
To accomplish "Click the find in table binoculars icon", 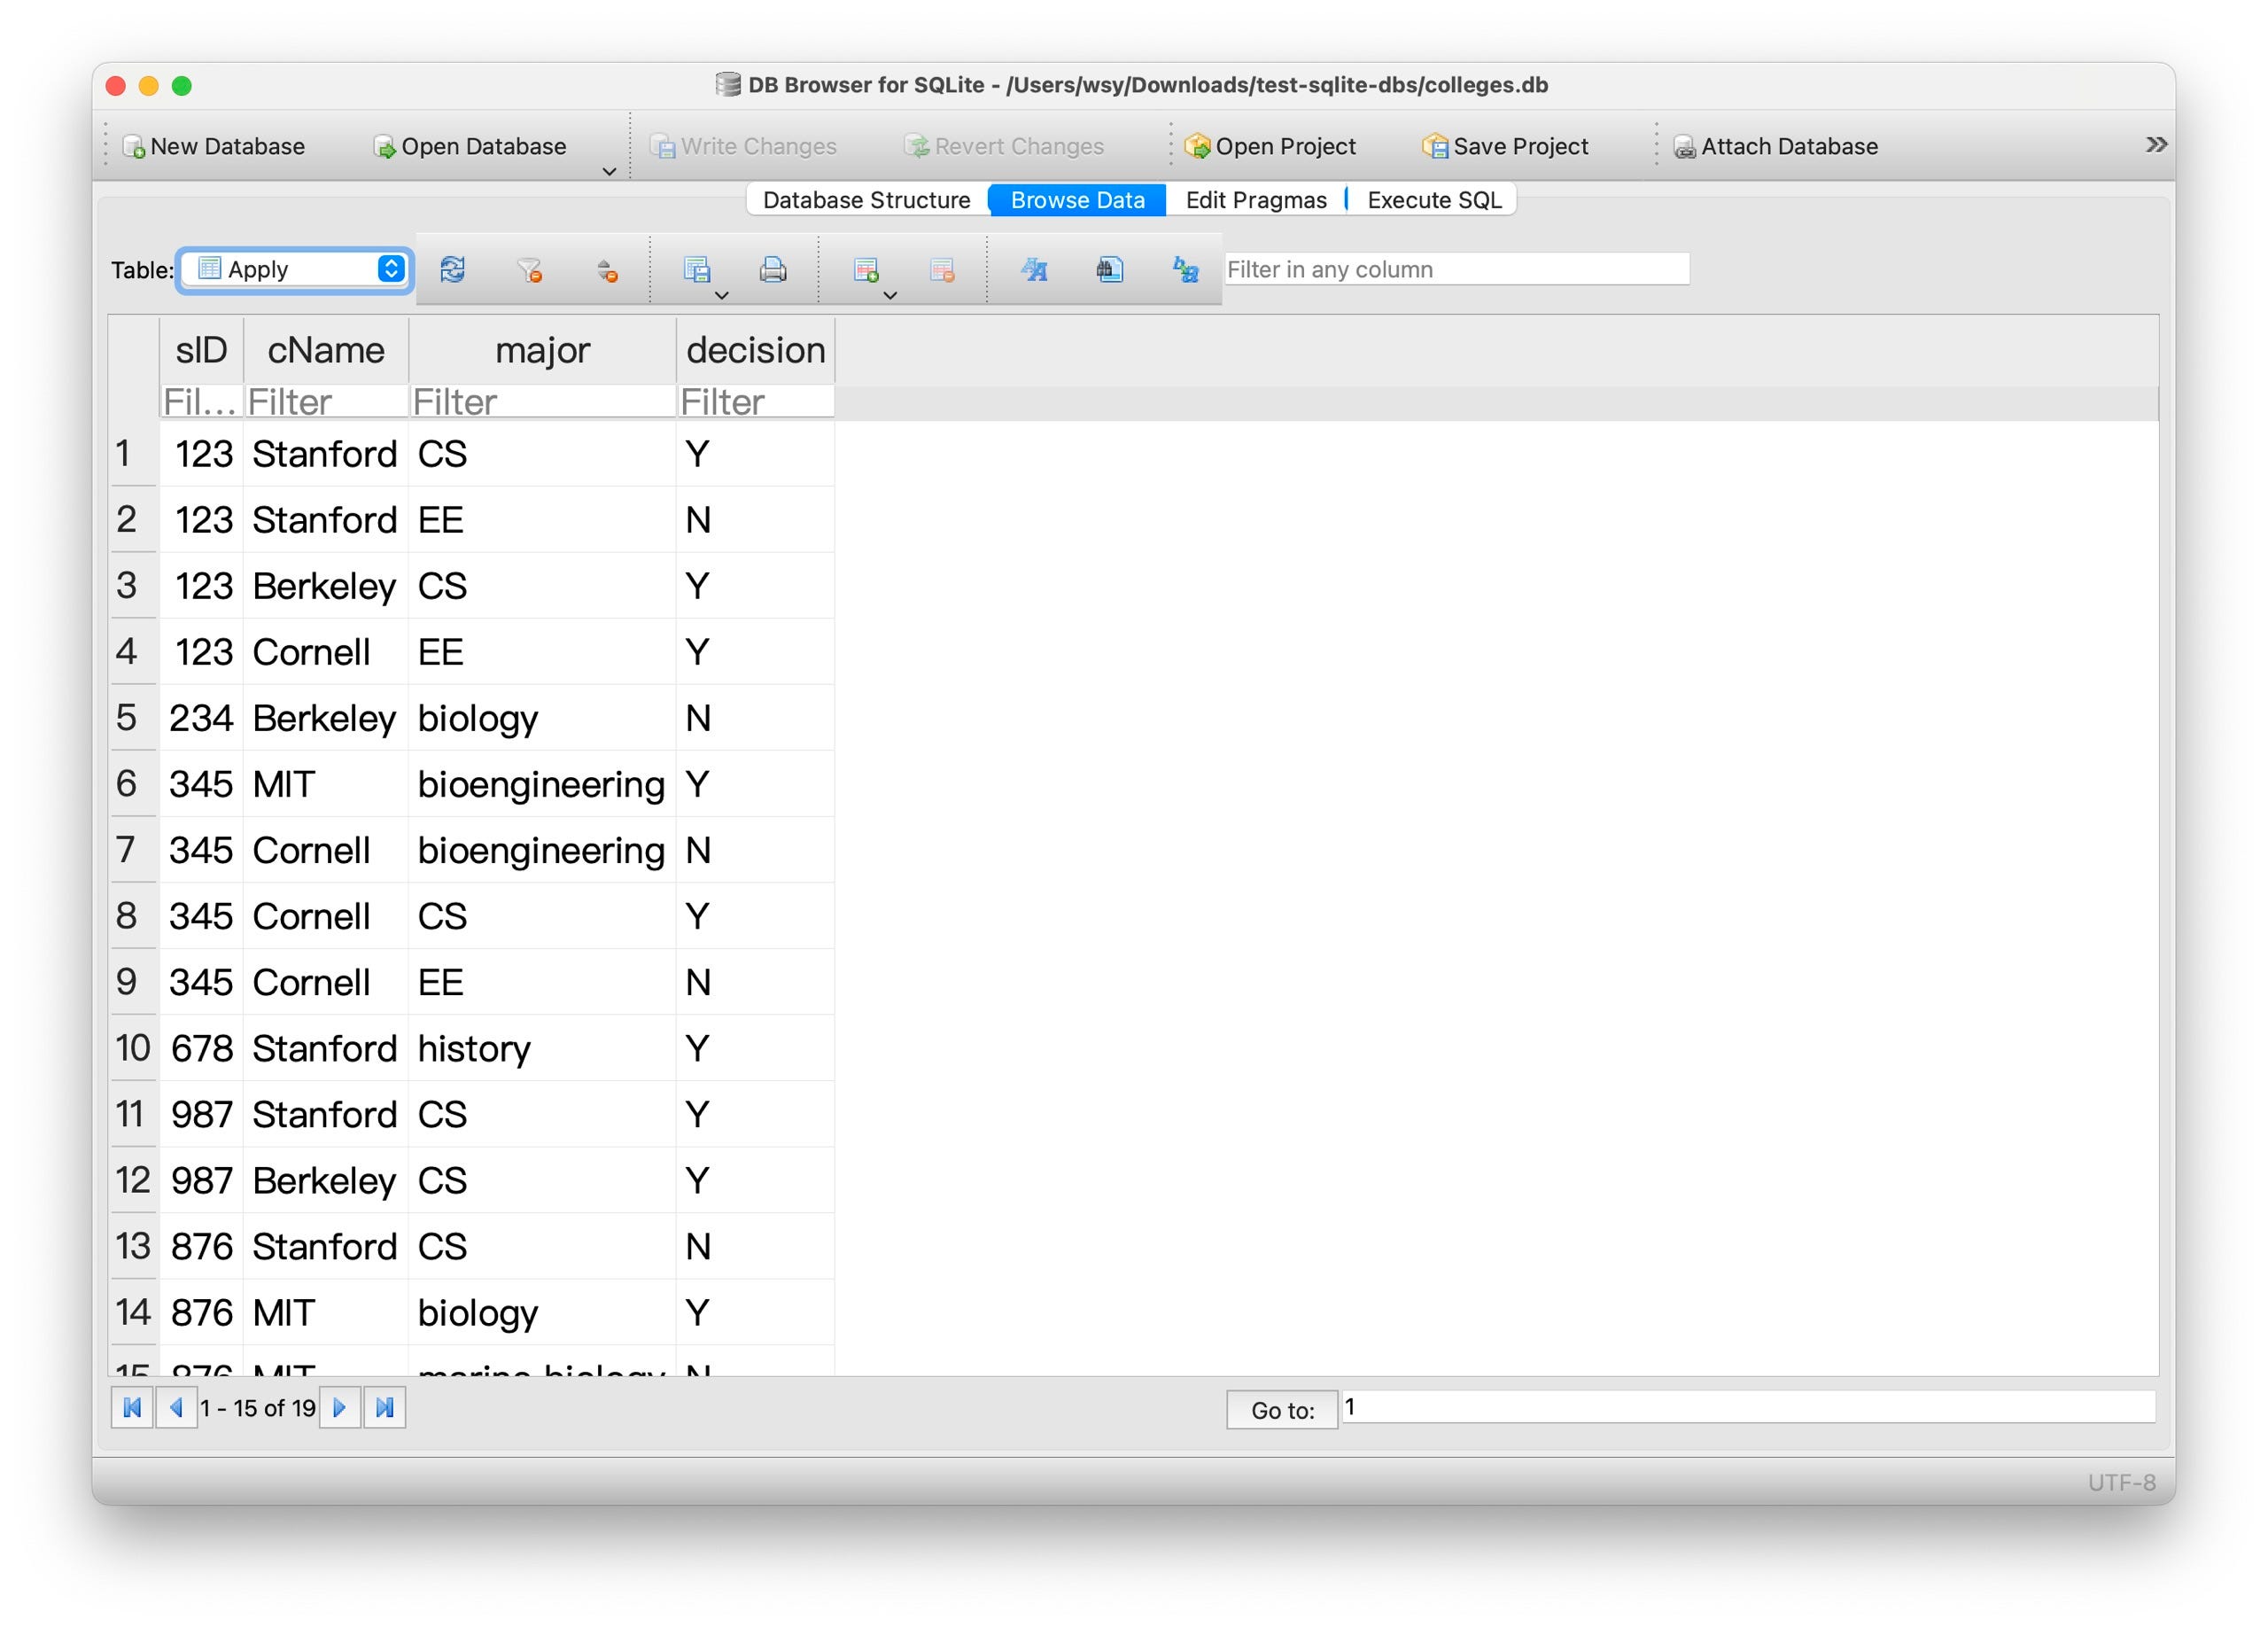I will coord(1109,269).
